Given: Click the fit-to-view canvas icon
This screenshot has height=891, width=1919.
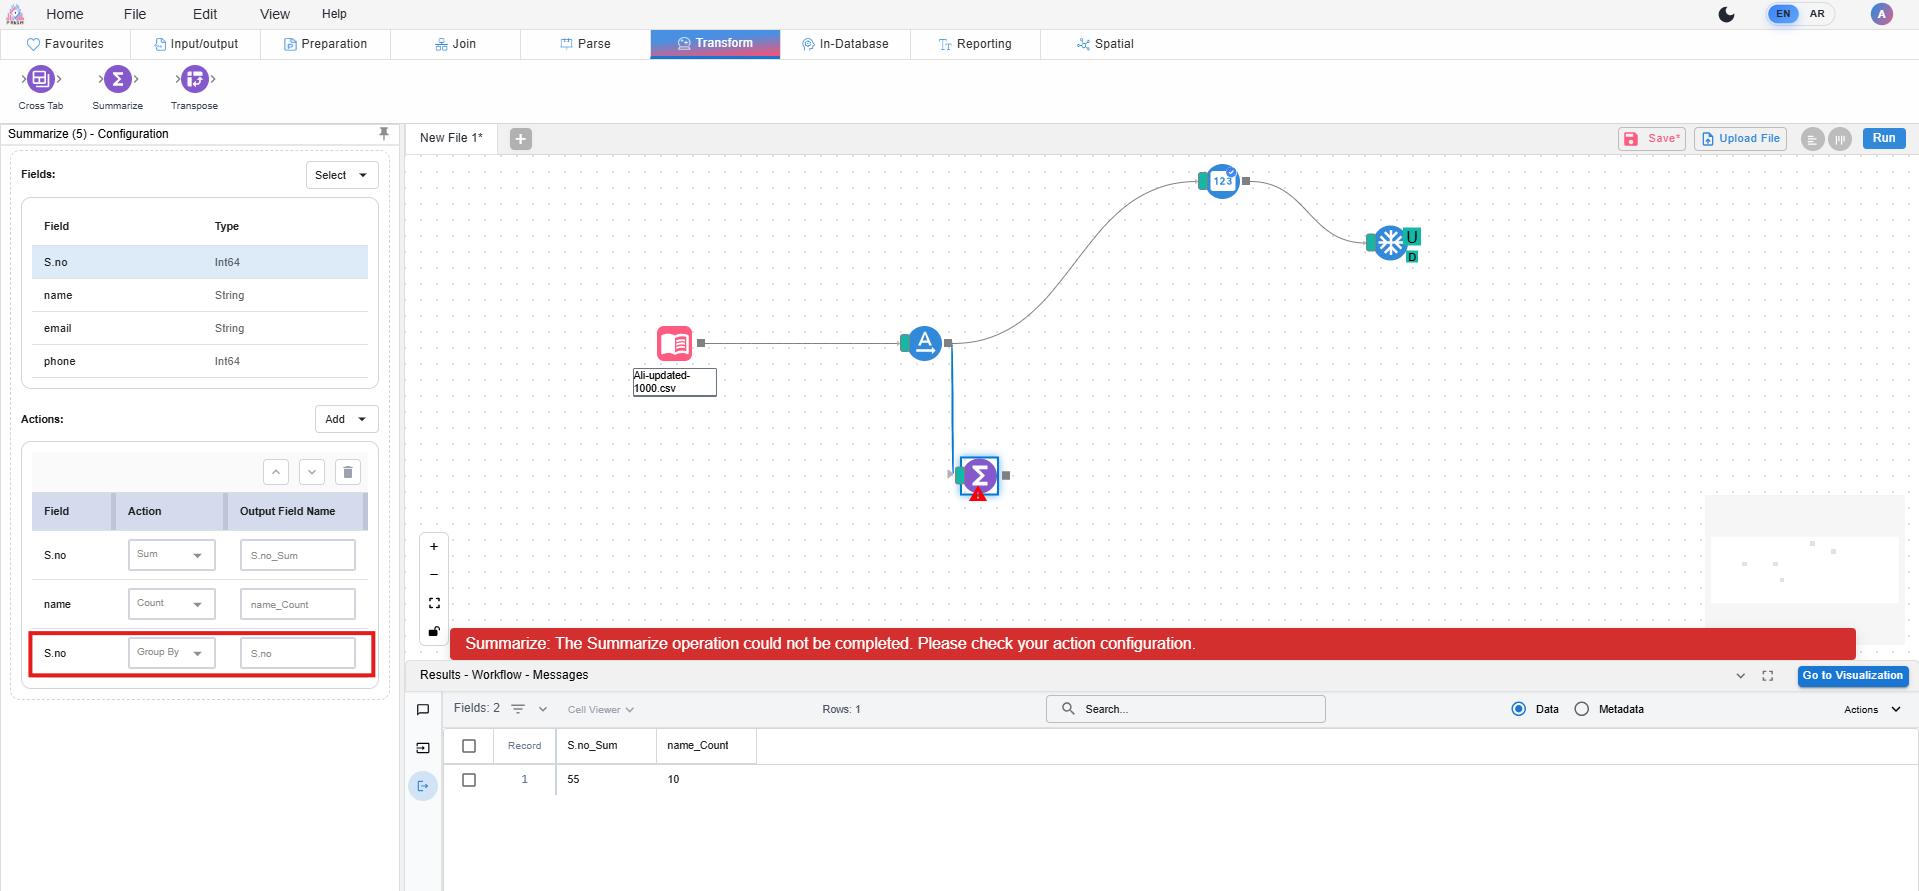Looking at the screenshot, I should [434, 603].
